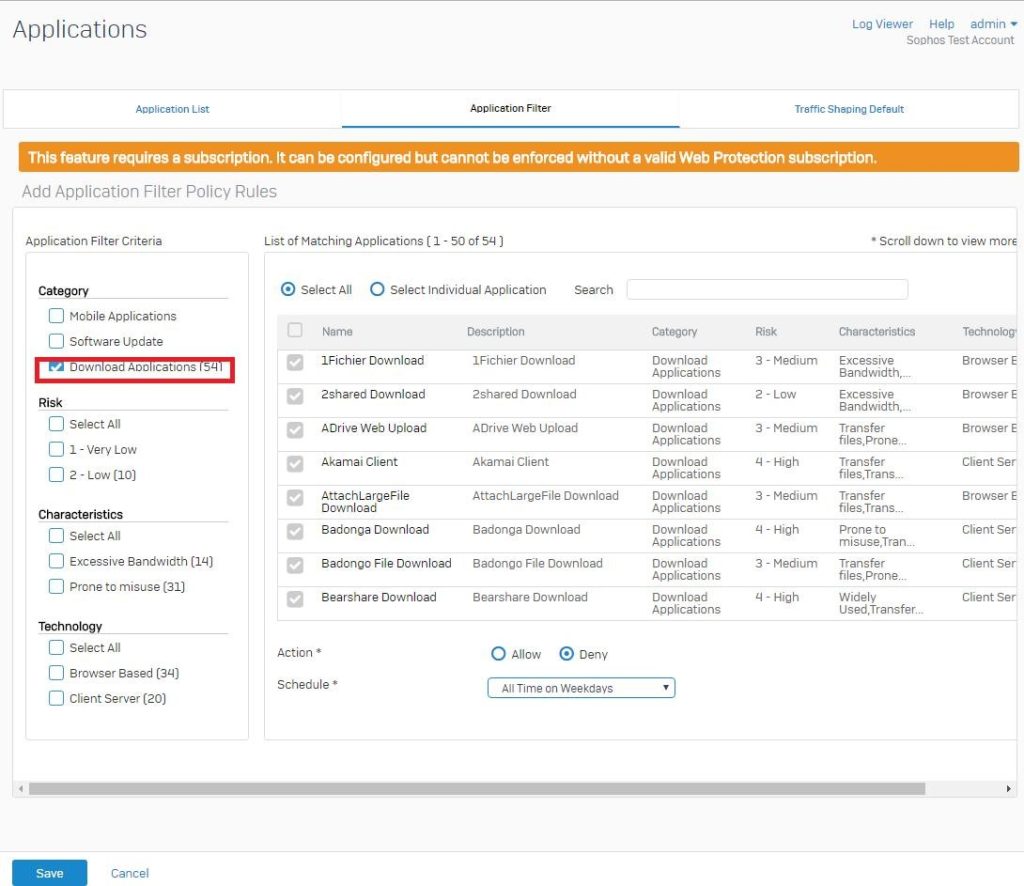This screenshot has height=886, width=1024.
Task: Open the Log Viewer link
Action: [881, 24]
